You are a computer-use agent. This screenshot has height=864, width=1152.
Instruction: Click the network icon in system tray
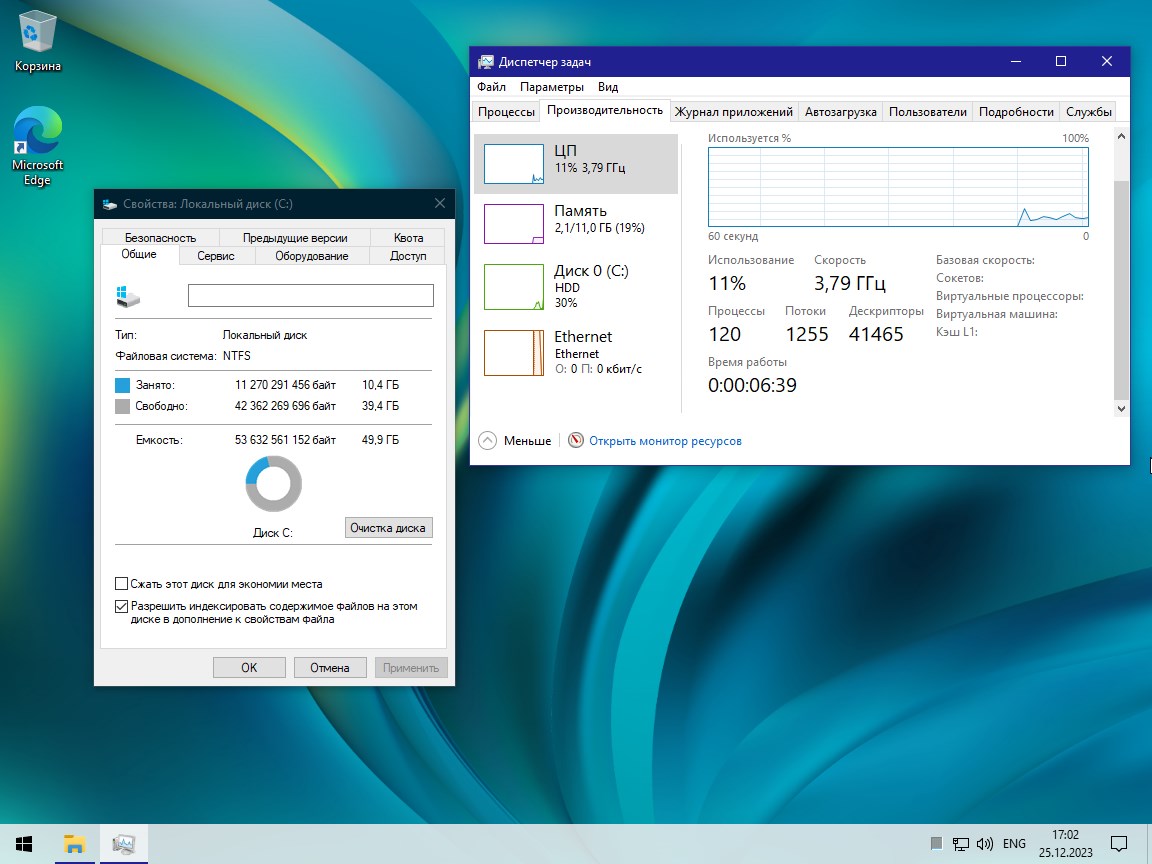[x=960, y=843]
